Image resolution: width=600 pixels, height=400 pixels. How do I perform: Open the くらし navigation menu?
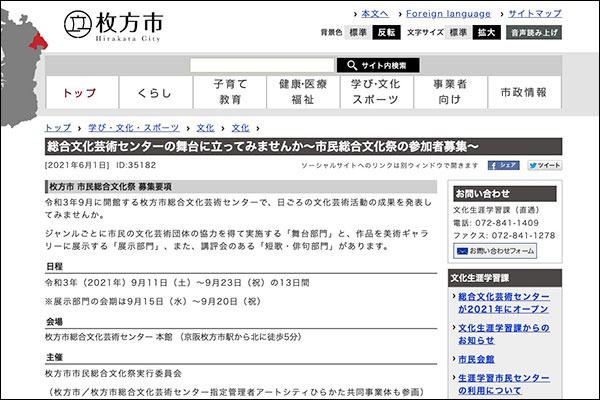pos(155,93)
